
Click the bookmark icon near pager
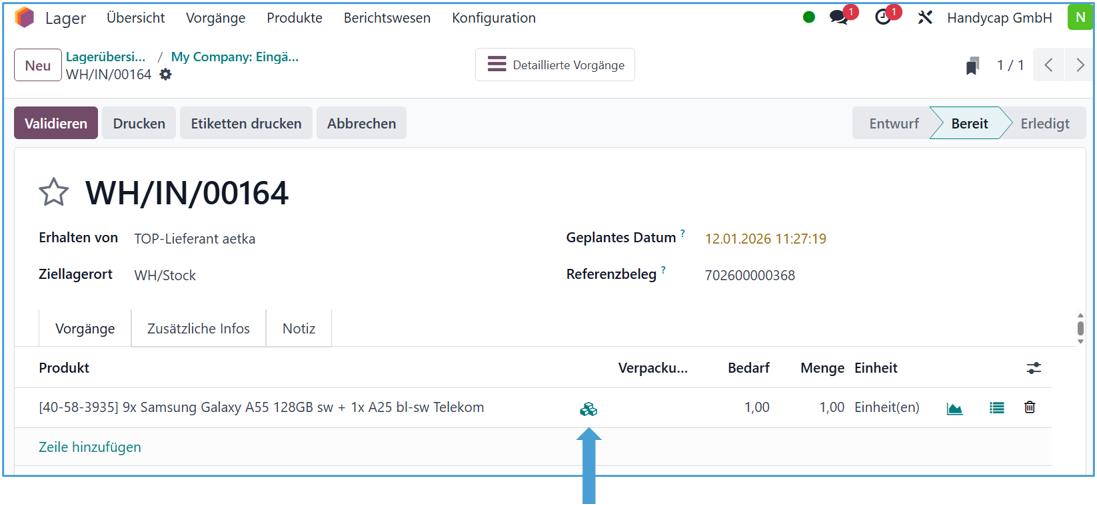pos(972,66)
